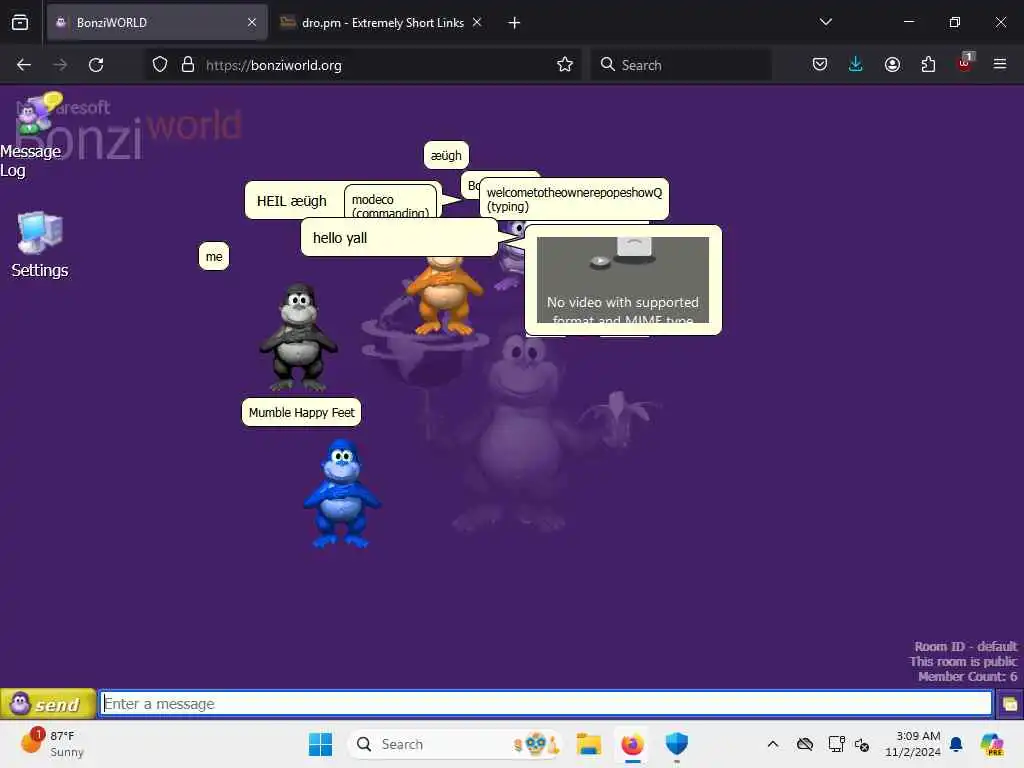Open the network status tray icon
The width and height of the screenshot is (1024, 768).
point(837,744)
